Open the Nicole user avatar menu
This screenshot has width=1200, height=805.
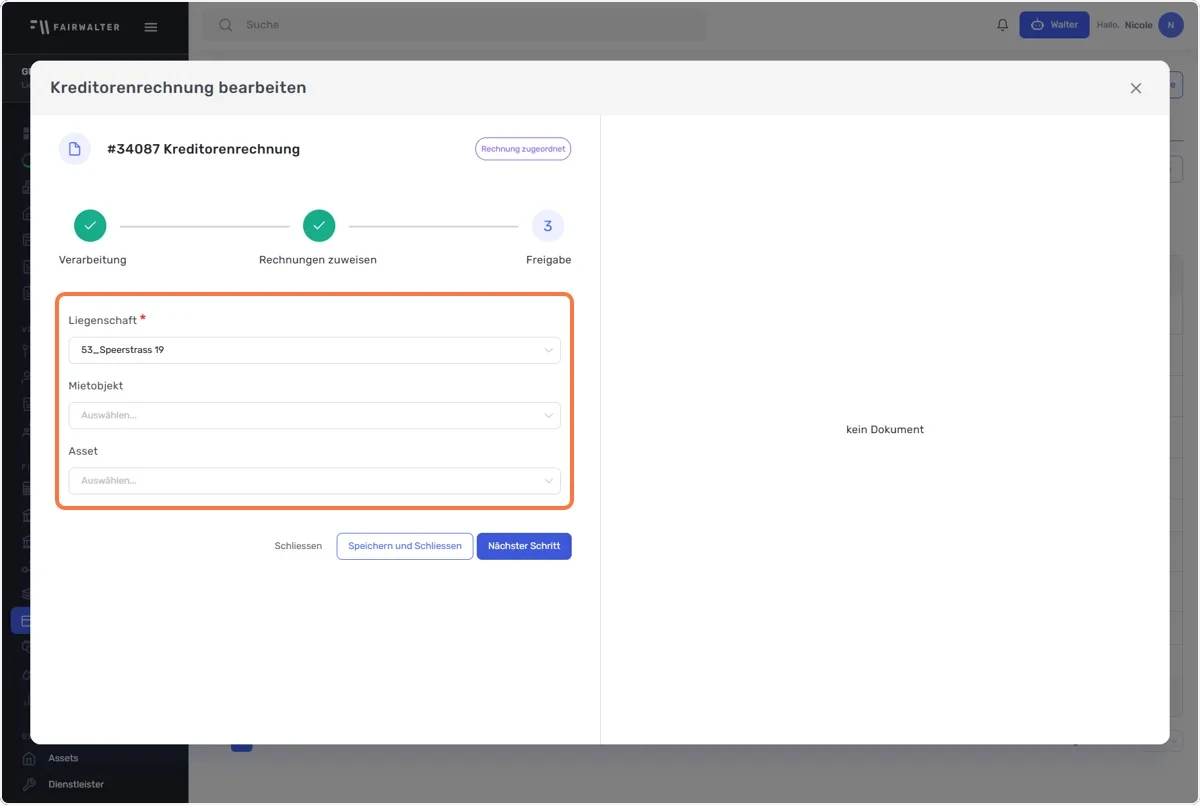(1170, 25)
